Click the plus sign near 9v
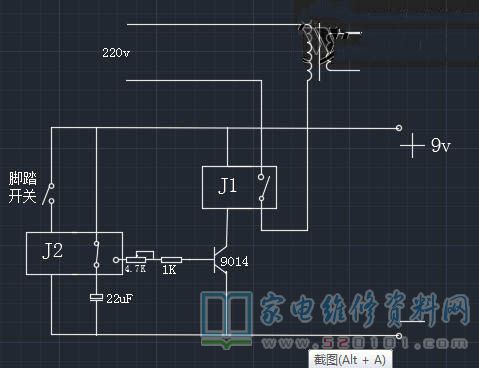The width and height of the screenshot is (479, 368). click(412, 145)
